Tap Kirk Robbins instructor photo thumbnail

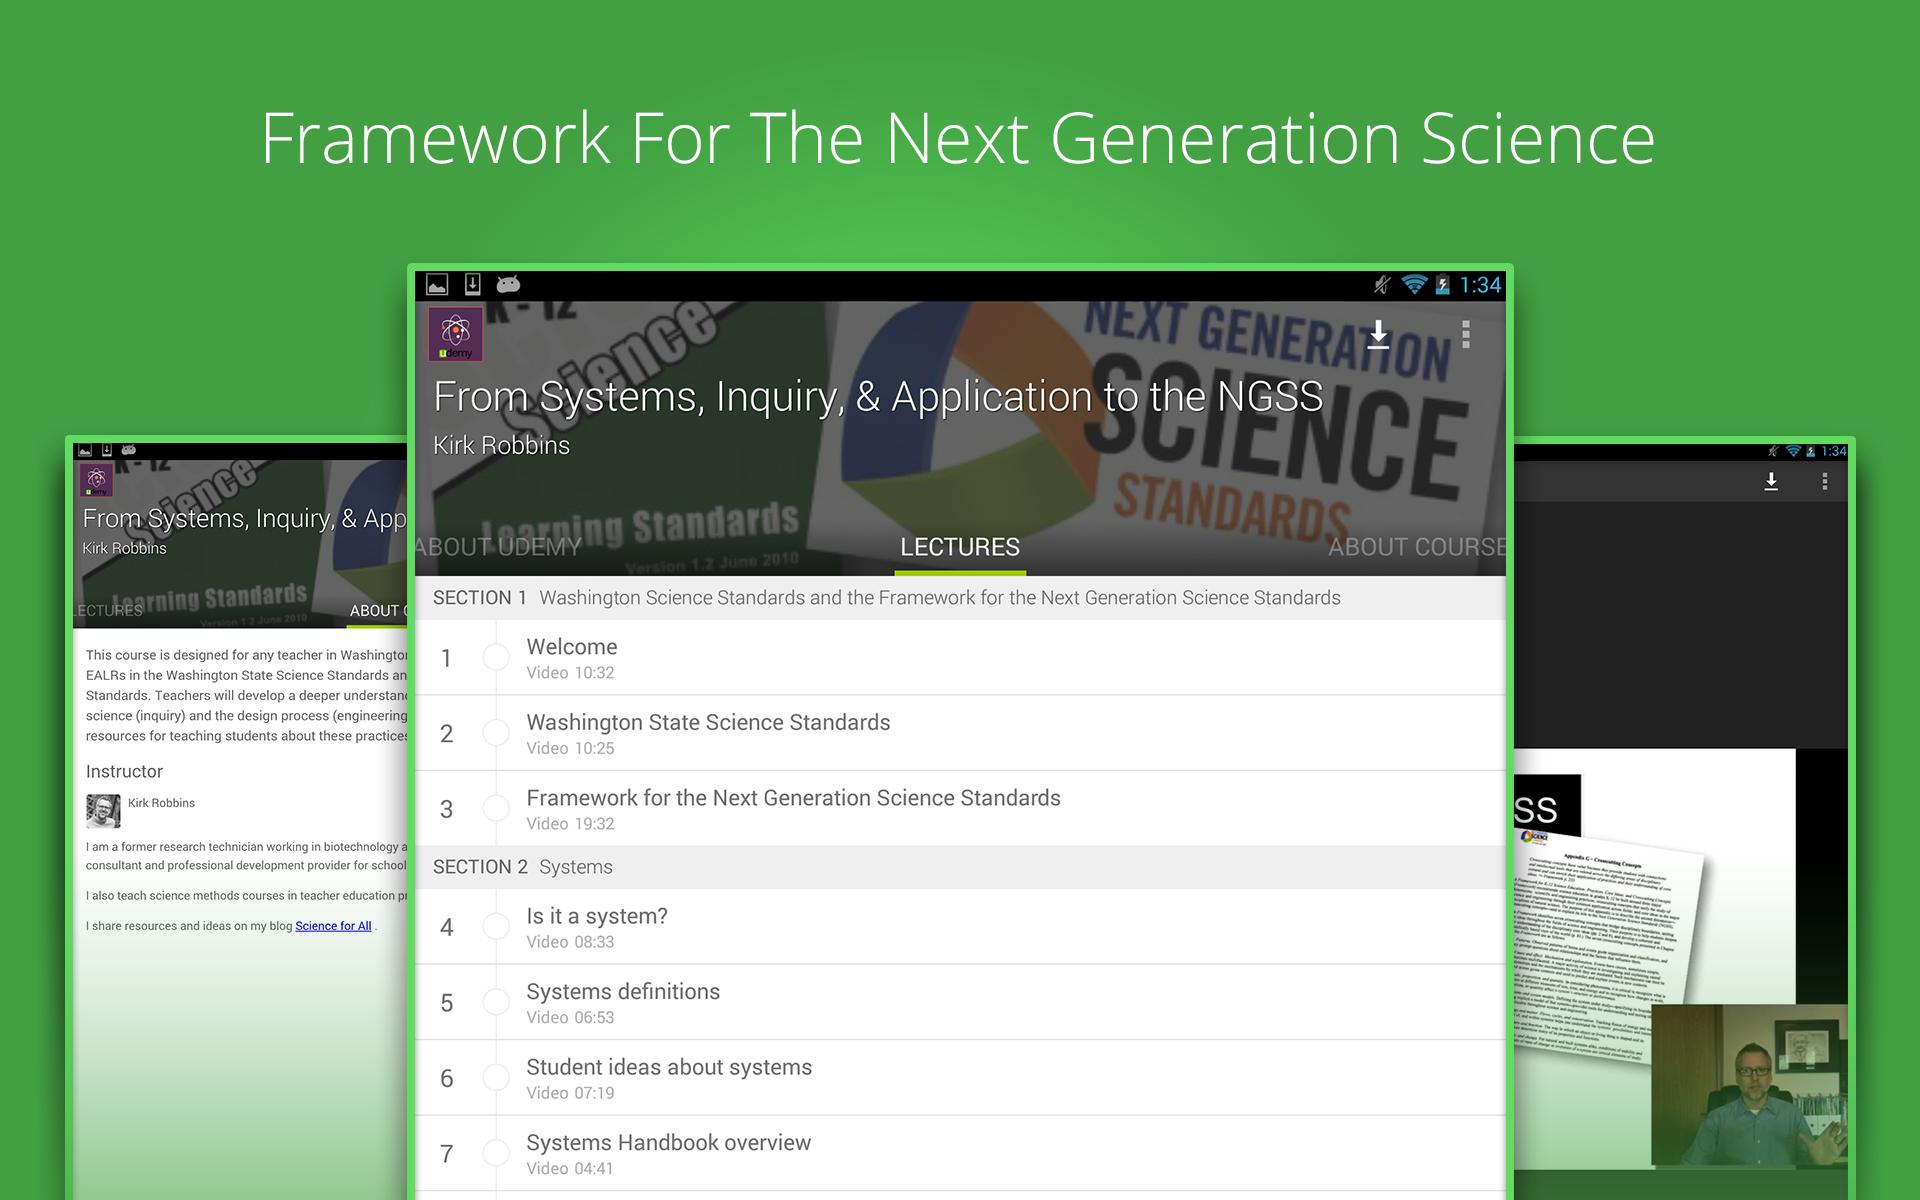click(x=103, y=811)
